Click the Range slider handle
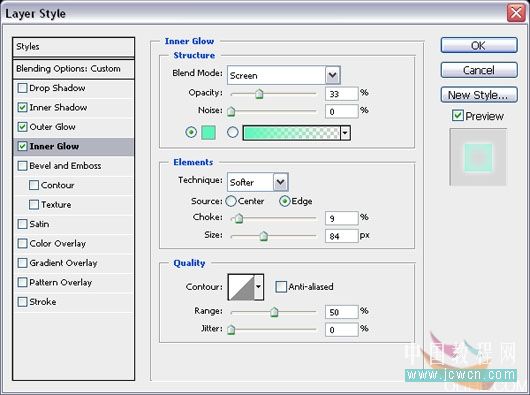This screenshot has width=530, height=395. 274,312
